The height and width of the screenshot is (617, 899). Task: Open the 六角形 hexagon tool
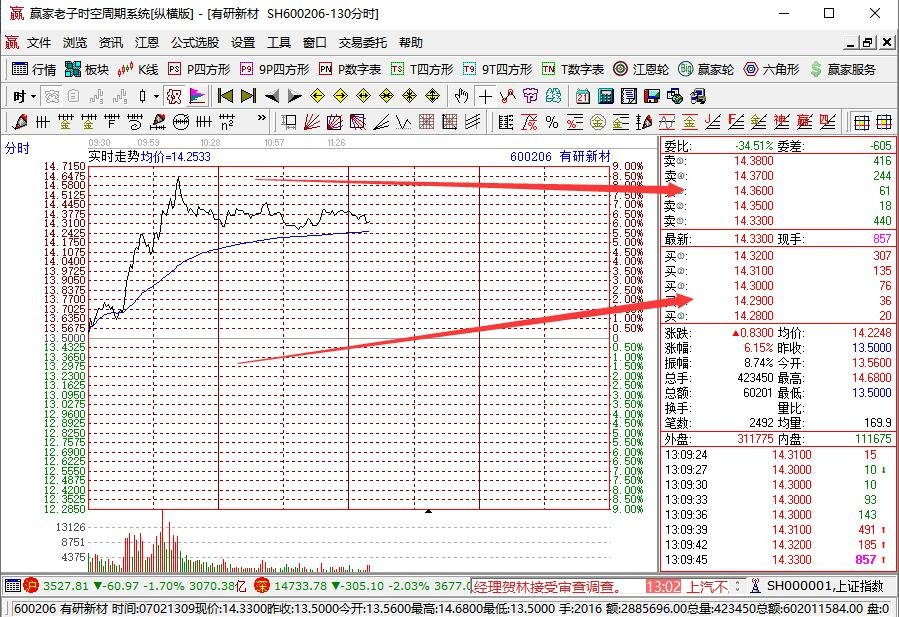(771, 69)
